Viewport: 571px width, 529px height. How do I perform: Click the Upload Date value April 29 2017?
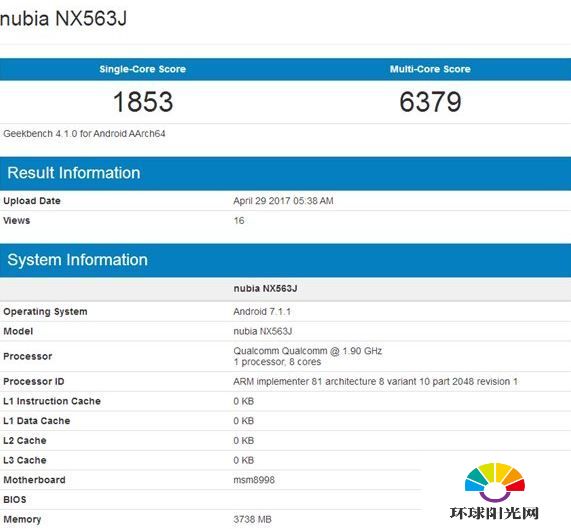[283, 201]
